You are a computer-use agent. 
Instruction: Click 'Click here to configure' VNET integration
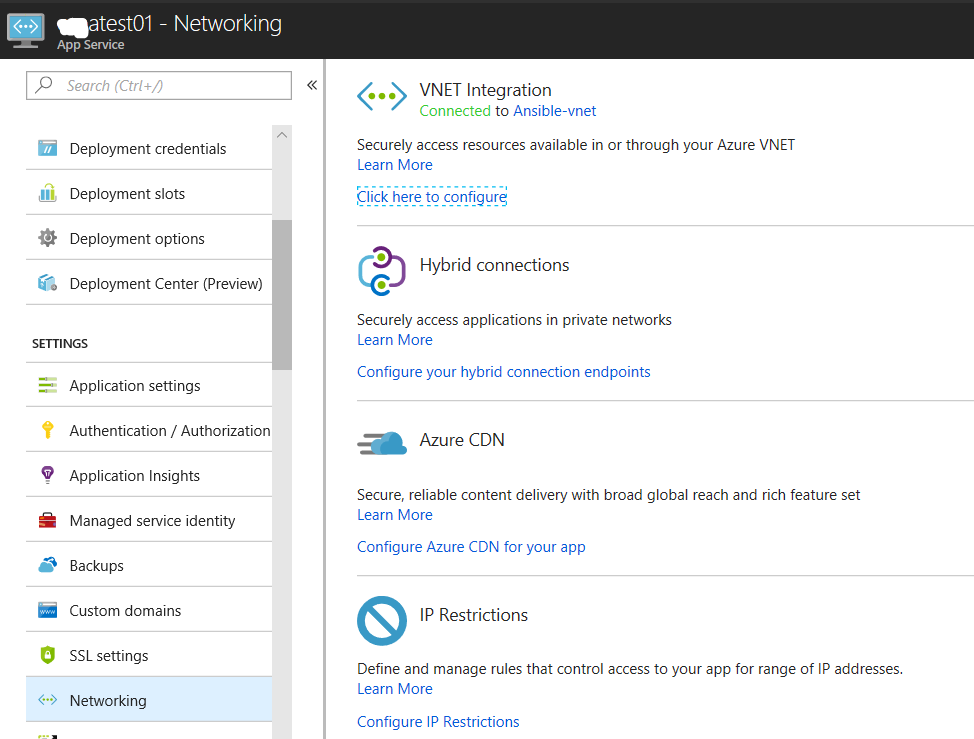tap(432, 196)
